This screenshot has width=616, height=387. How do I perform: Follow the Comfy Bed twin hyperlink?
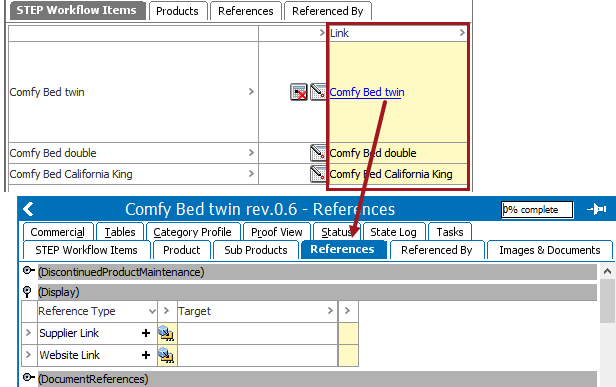pos(367,92)
